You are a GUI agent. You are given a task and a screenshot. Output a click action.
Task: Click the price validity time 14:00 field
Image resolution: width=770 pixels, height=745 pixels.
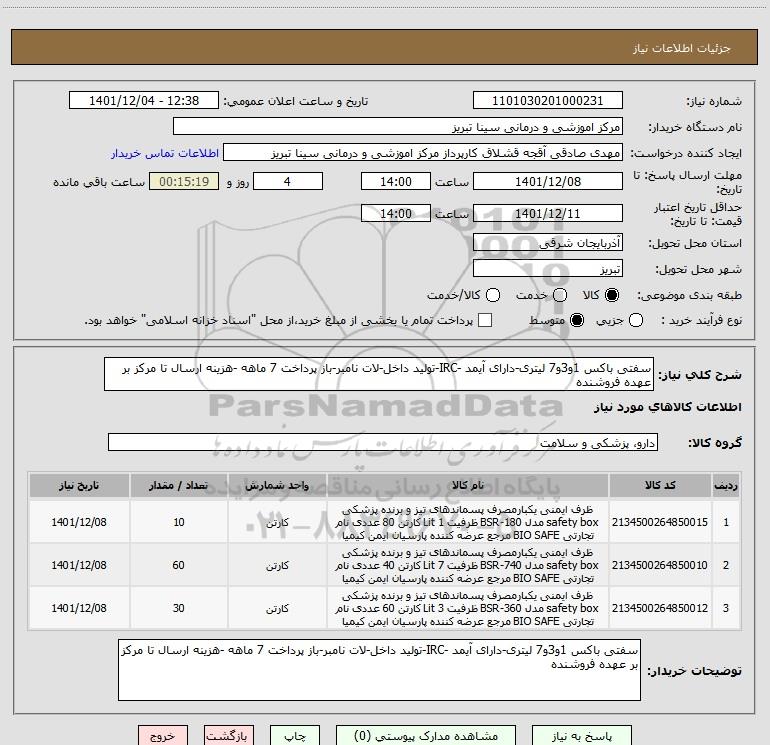[x=396, y=213]
